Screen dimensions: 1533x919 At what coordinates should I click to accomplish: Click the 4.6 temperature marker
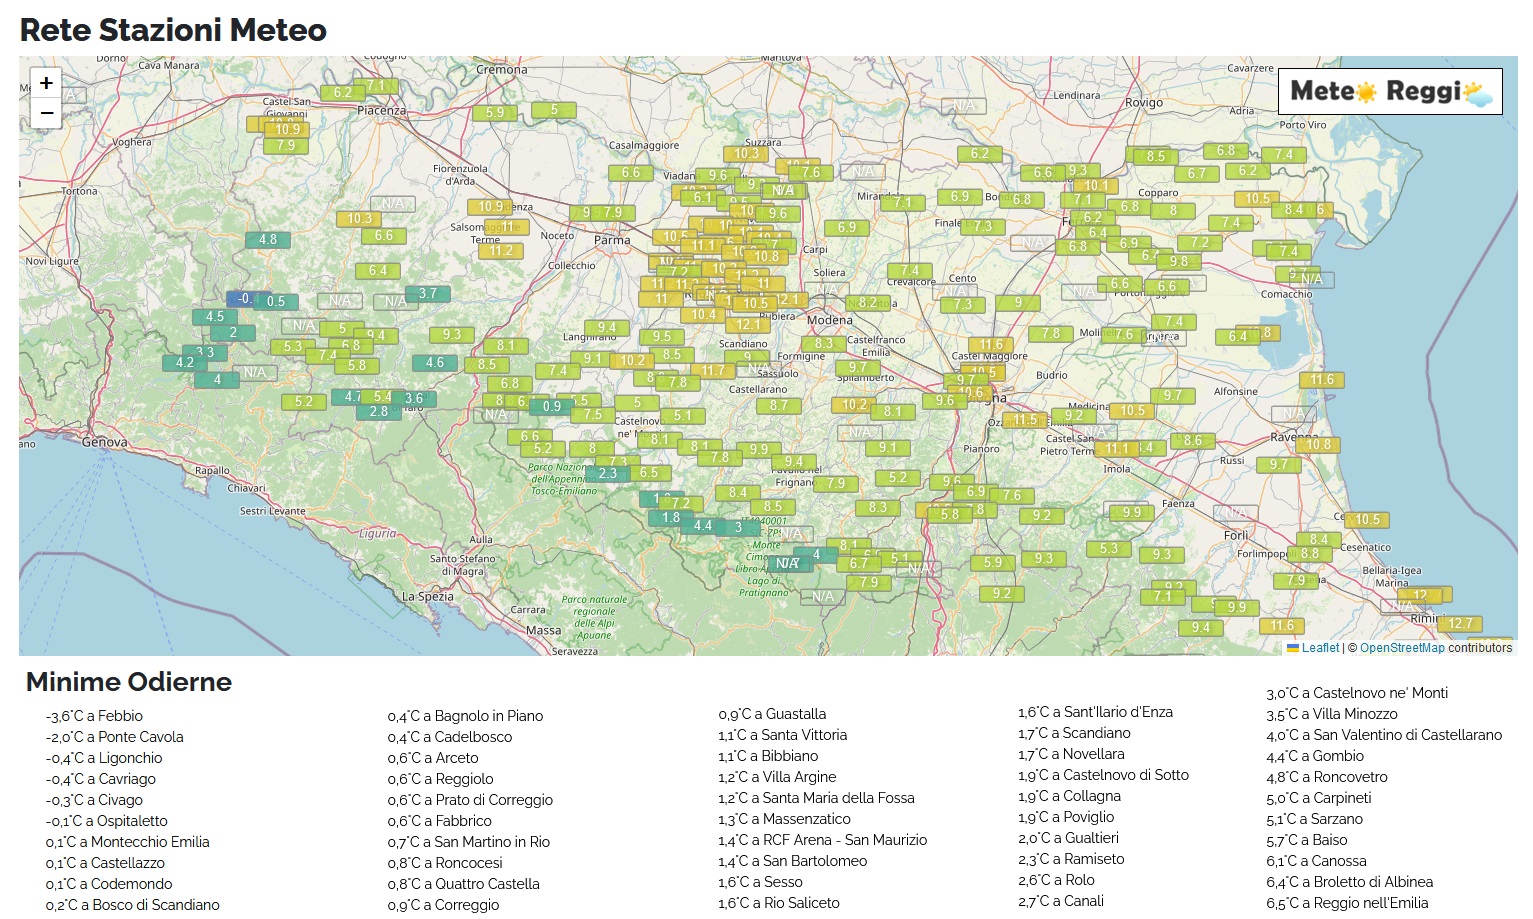435,363
